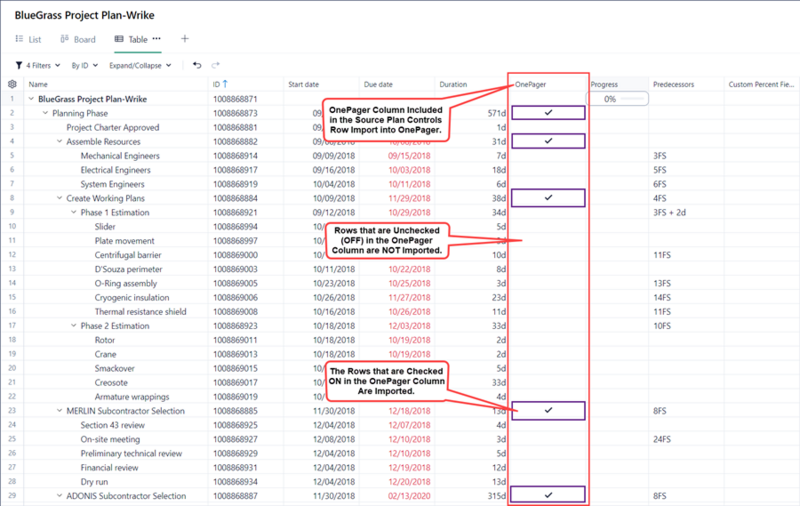Select the Smackover task

tap(115, 368)
